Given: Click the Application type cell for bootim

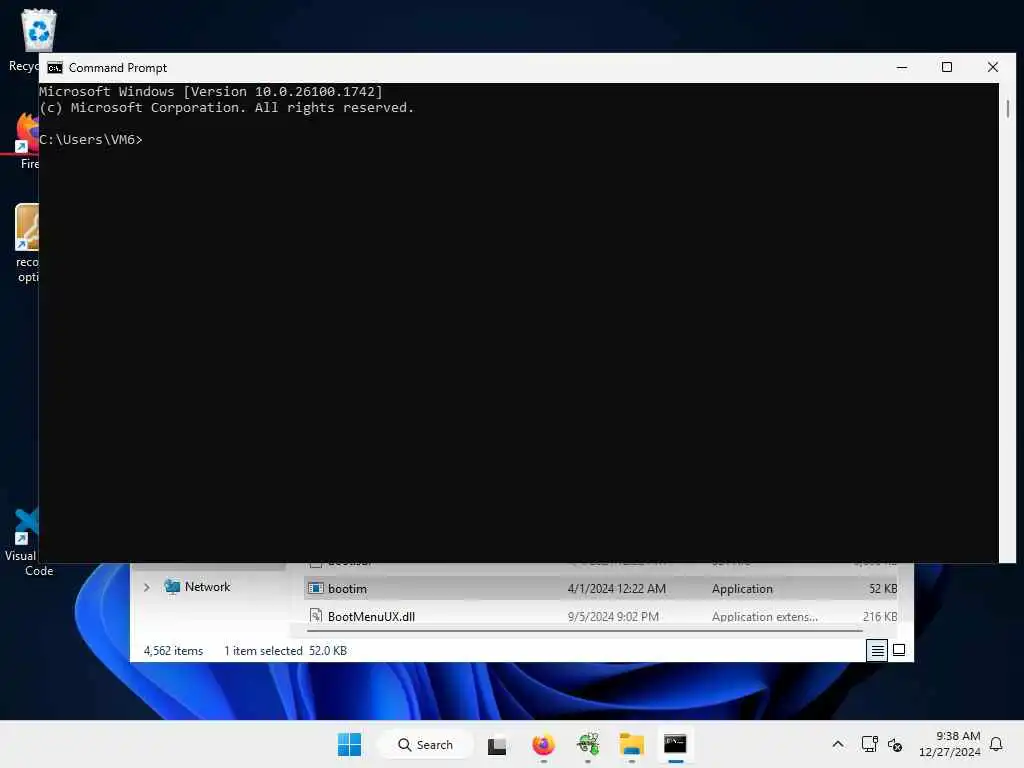Looking at the screenshot, I should tap(742, 588).
